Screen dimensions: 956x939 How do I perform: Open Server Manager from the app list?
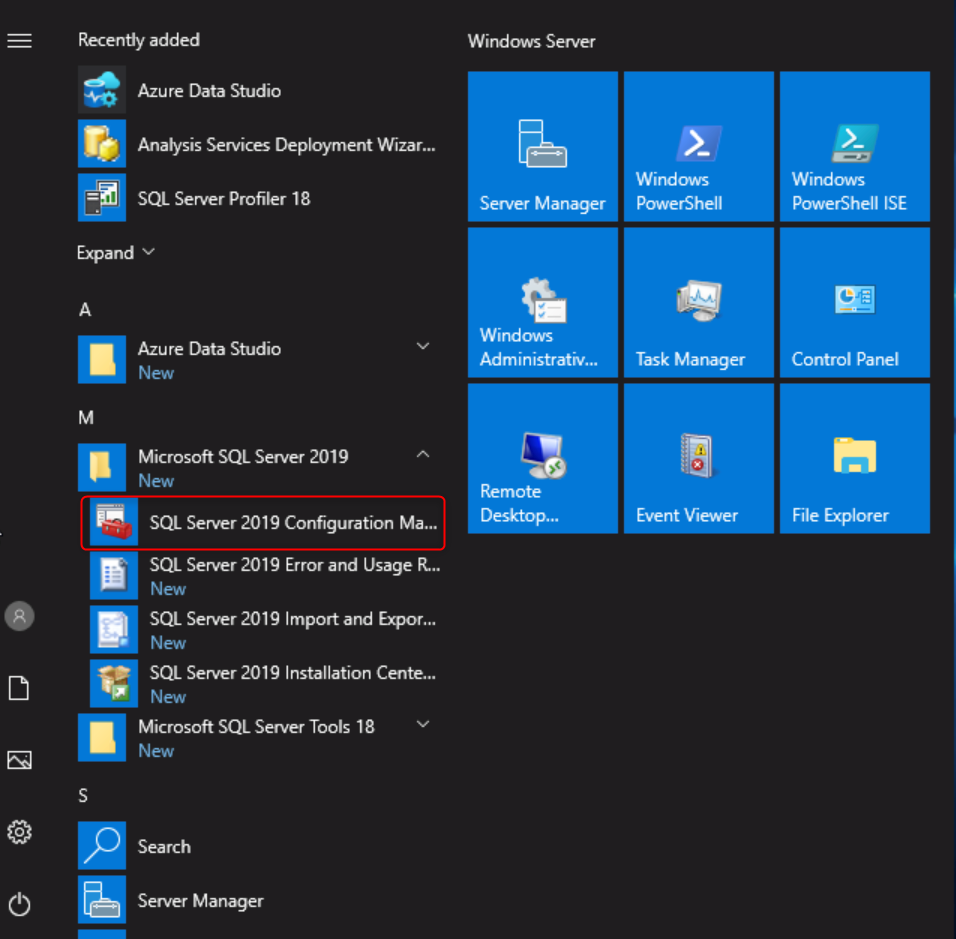coord(259,900)
